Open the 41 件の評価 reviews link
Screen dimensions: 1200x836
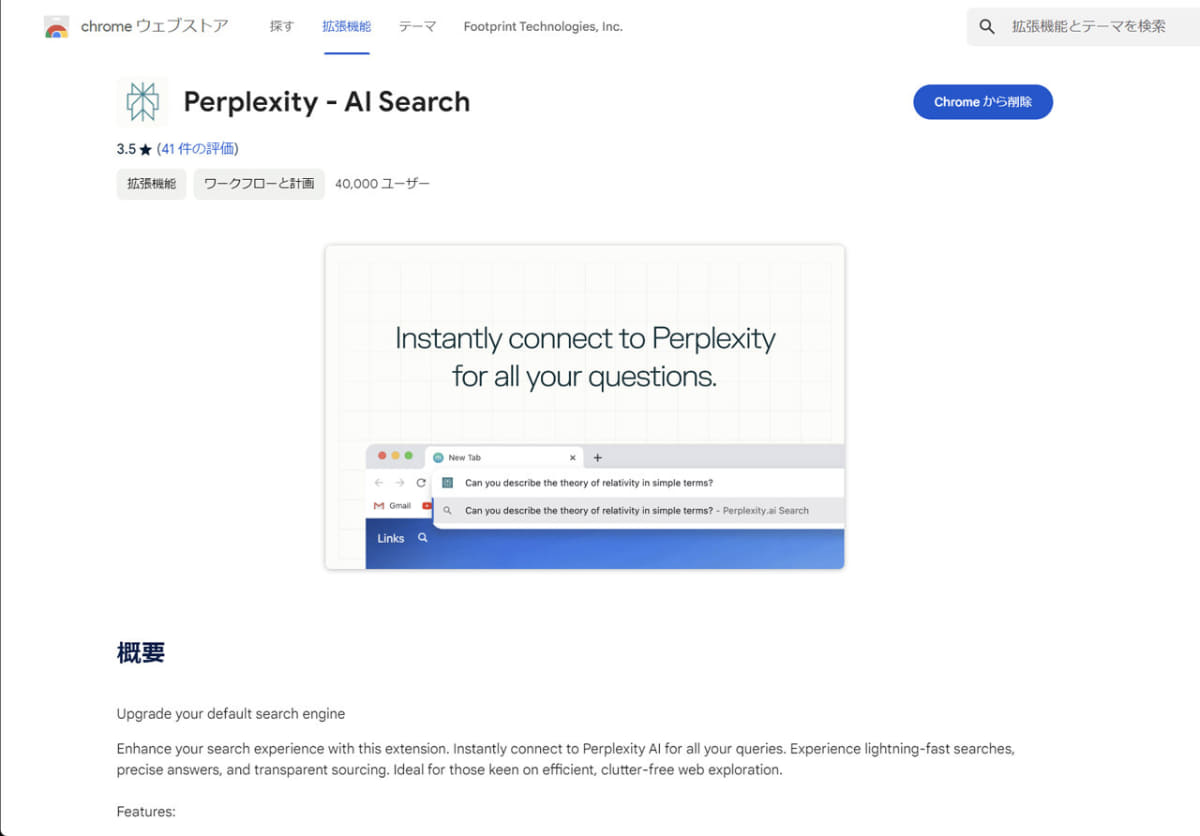pyautogui.click(x=197, y=148)
